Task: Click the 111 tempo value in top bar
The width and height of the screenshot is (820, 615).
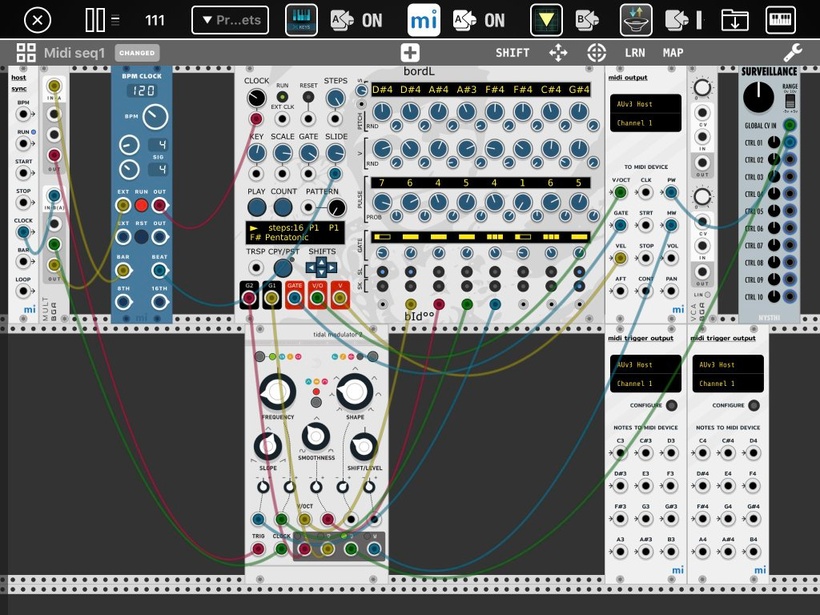Action: [154, 20]
